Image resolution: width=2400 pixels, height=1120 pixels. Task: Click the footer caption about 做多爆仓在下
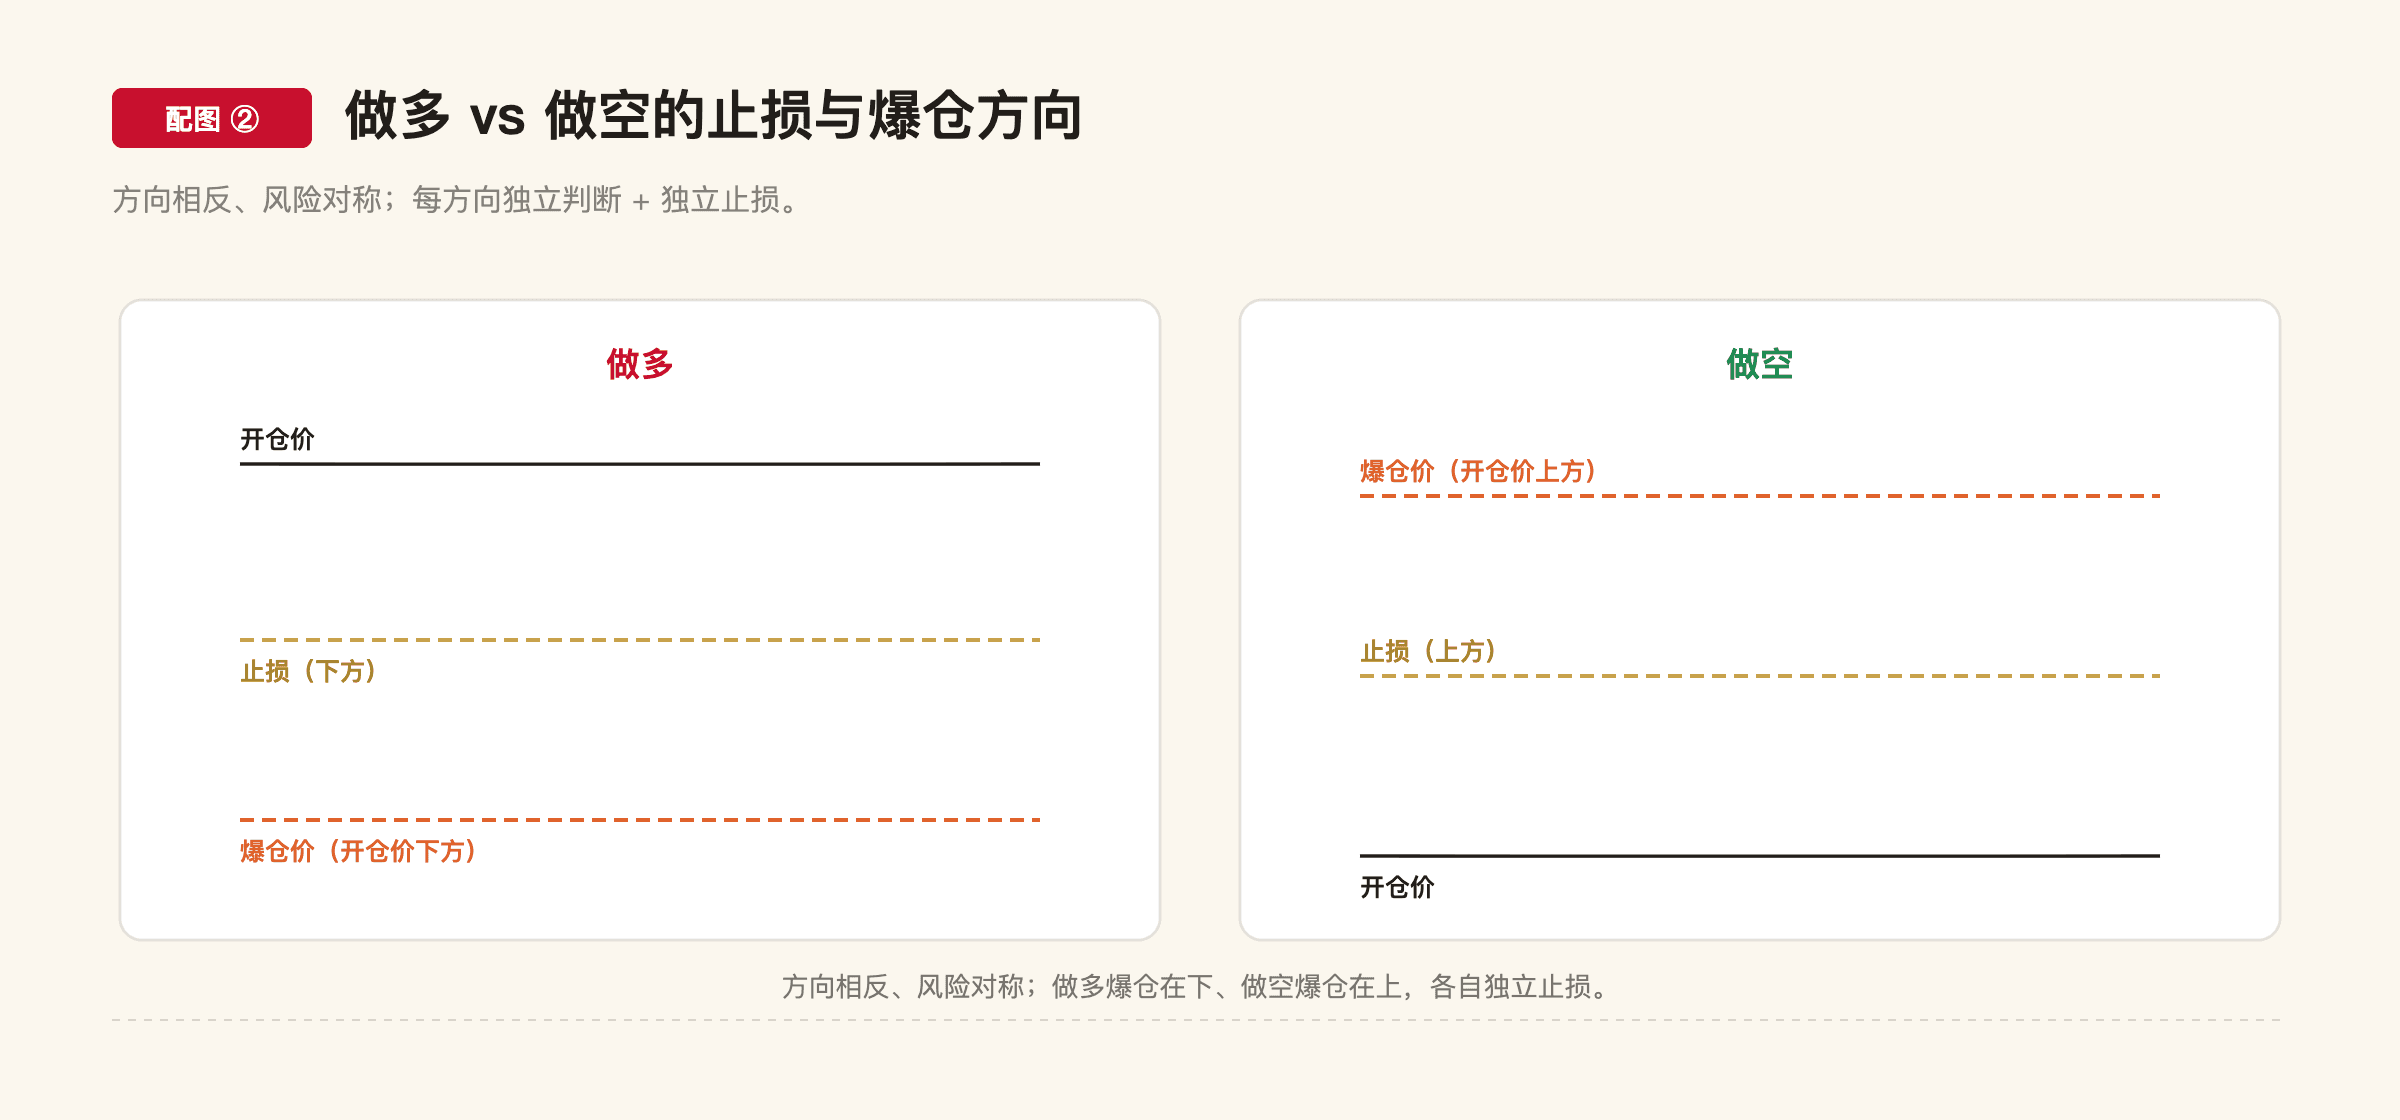1198,987
